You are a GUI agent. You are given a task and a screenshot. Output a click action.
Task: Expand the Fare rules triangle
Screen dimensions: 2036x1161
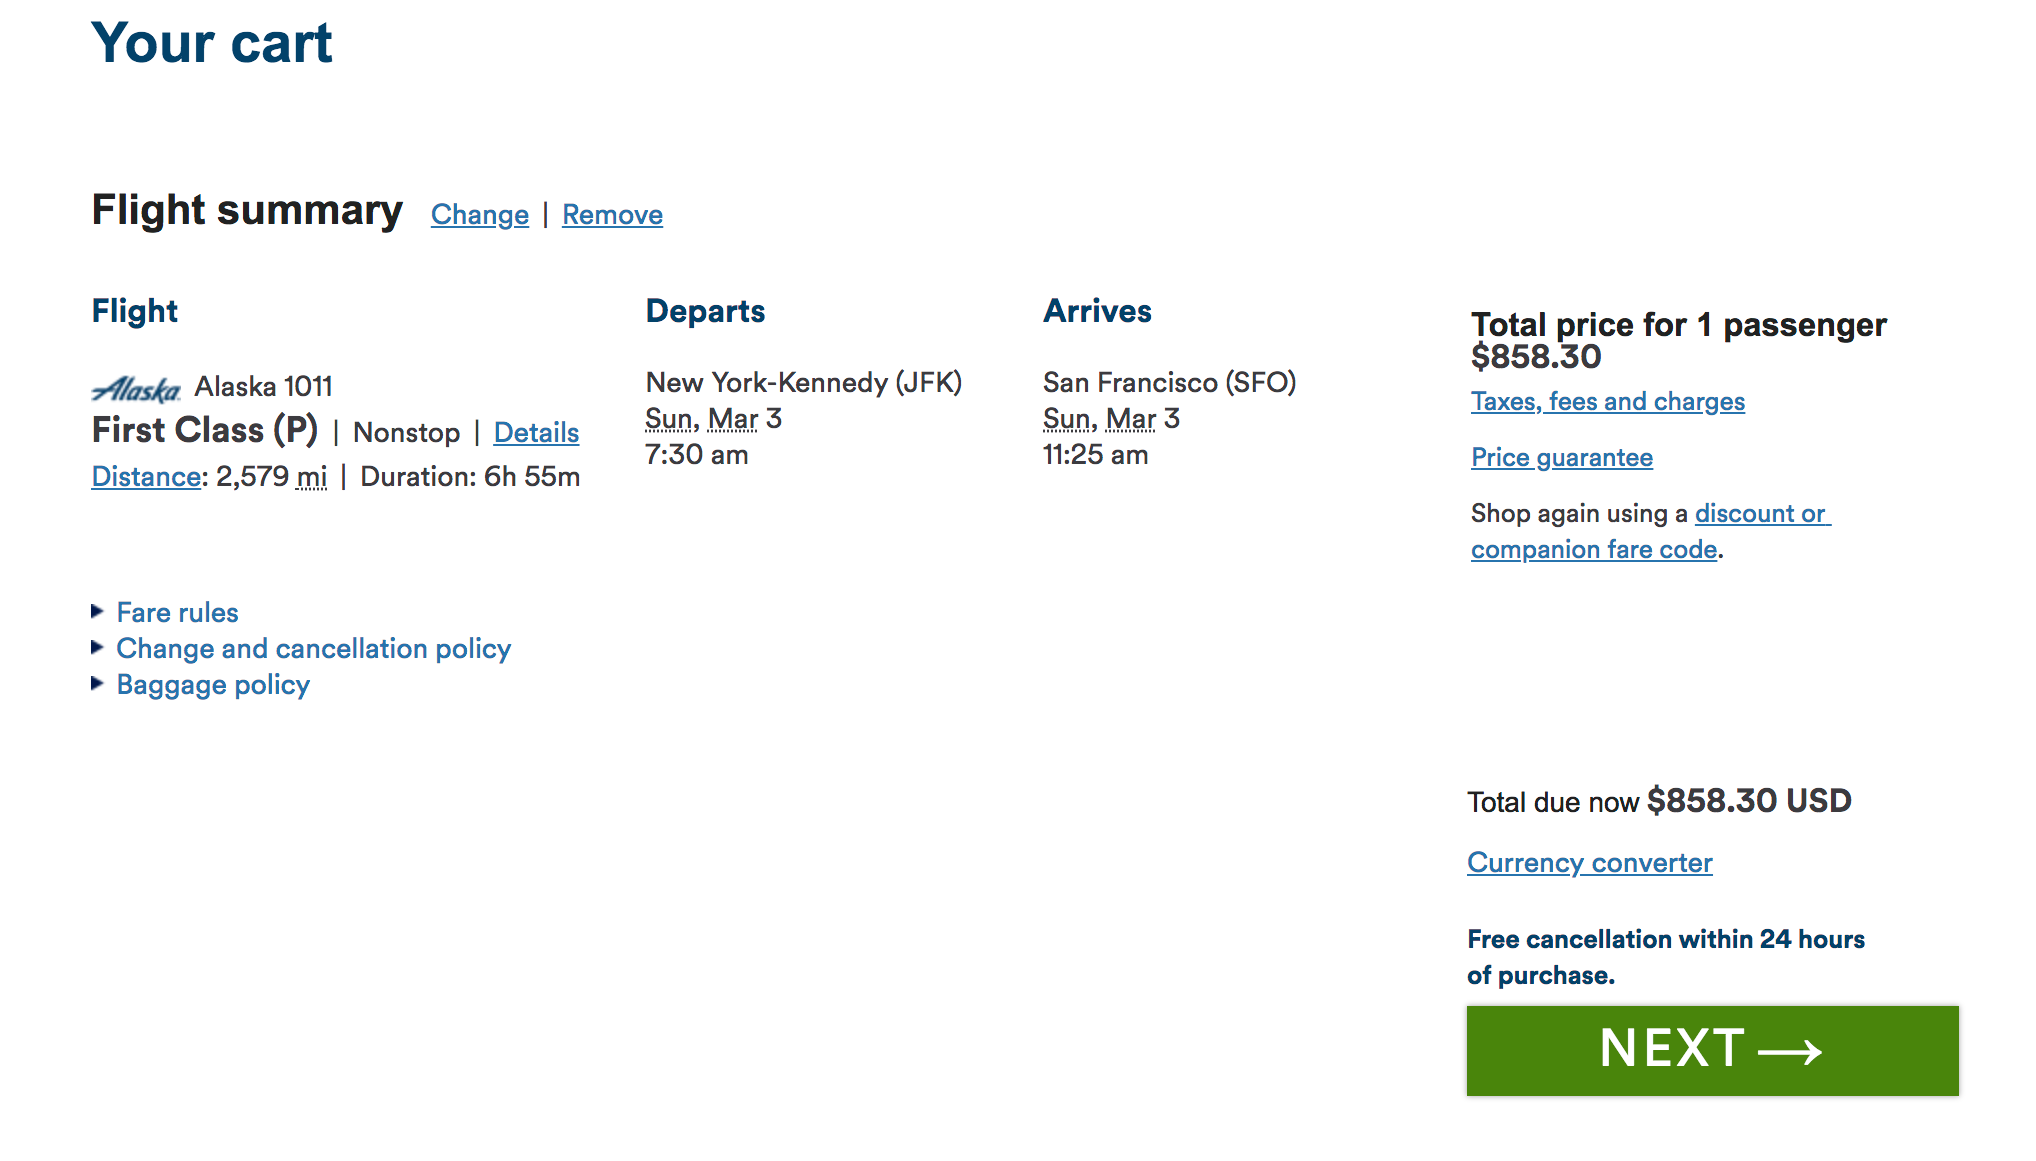click(x=97, y=611)
